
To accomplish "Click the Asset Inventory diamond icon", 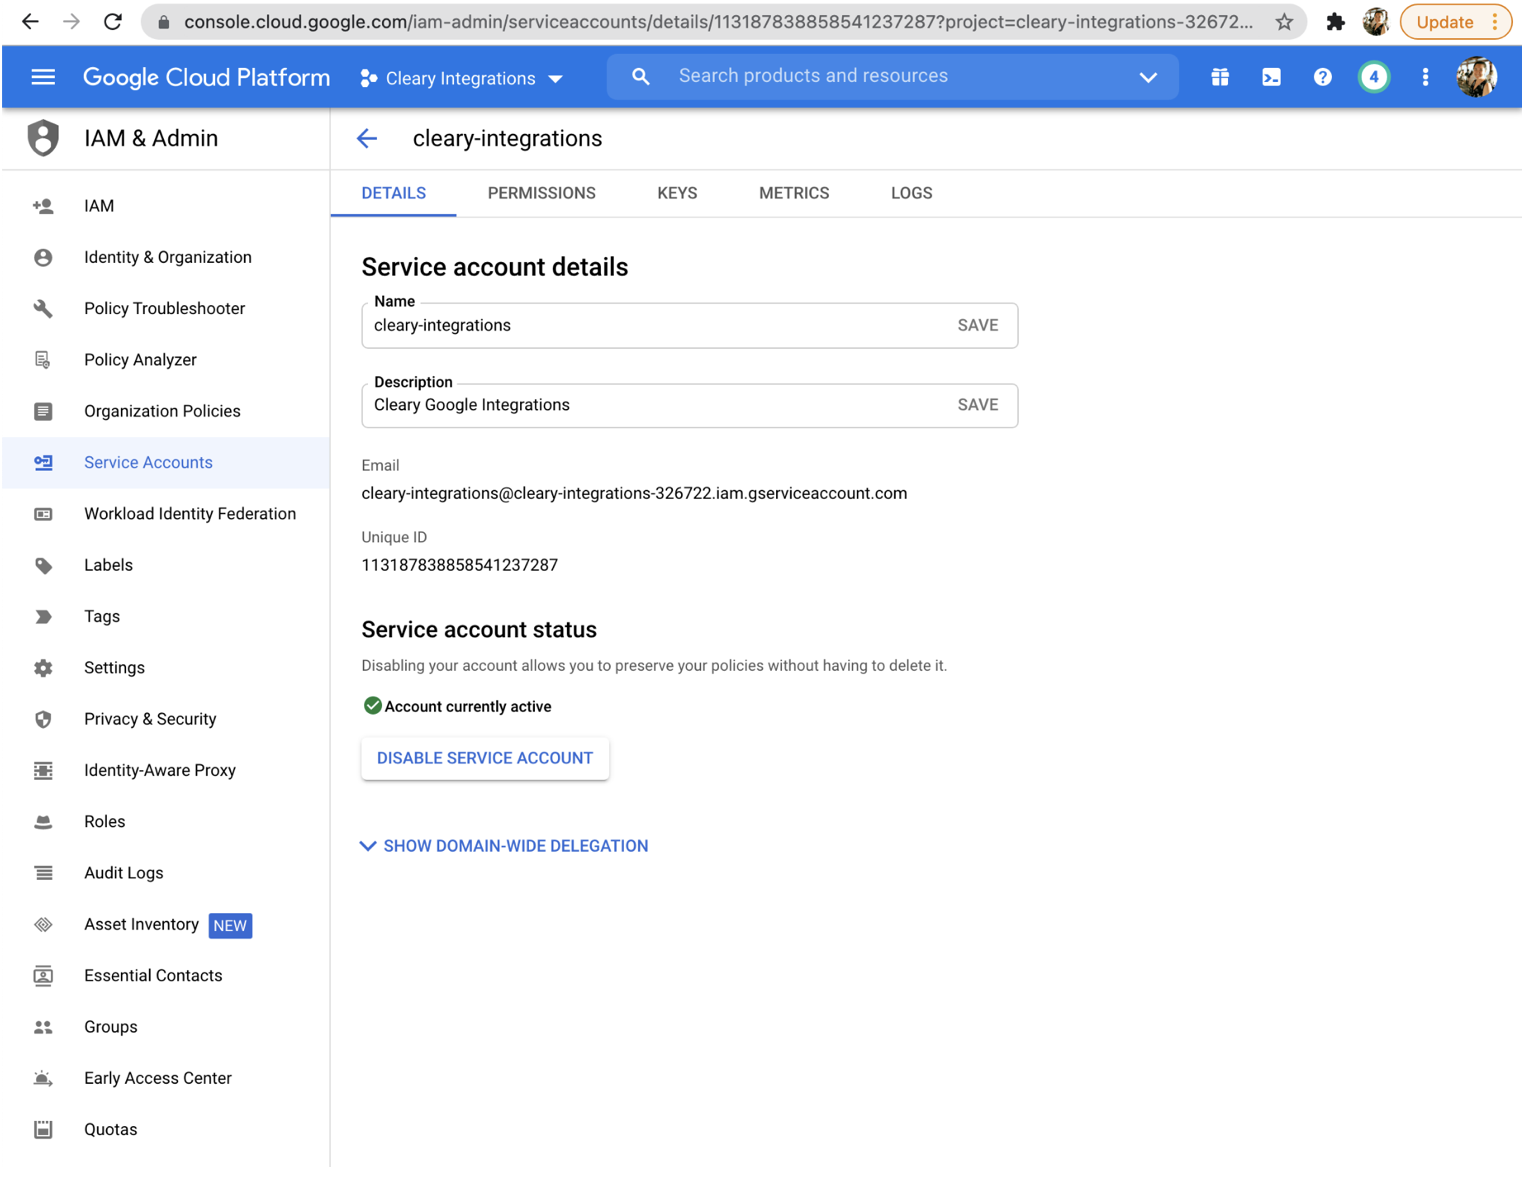I will 43,925.
